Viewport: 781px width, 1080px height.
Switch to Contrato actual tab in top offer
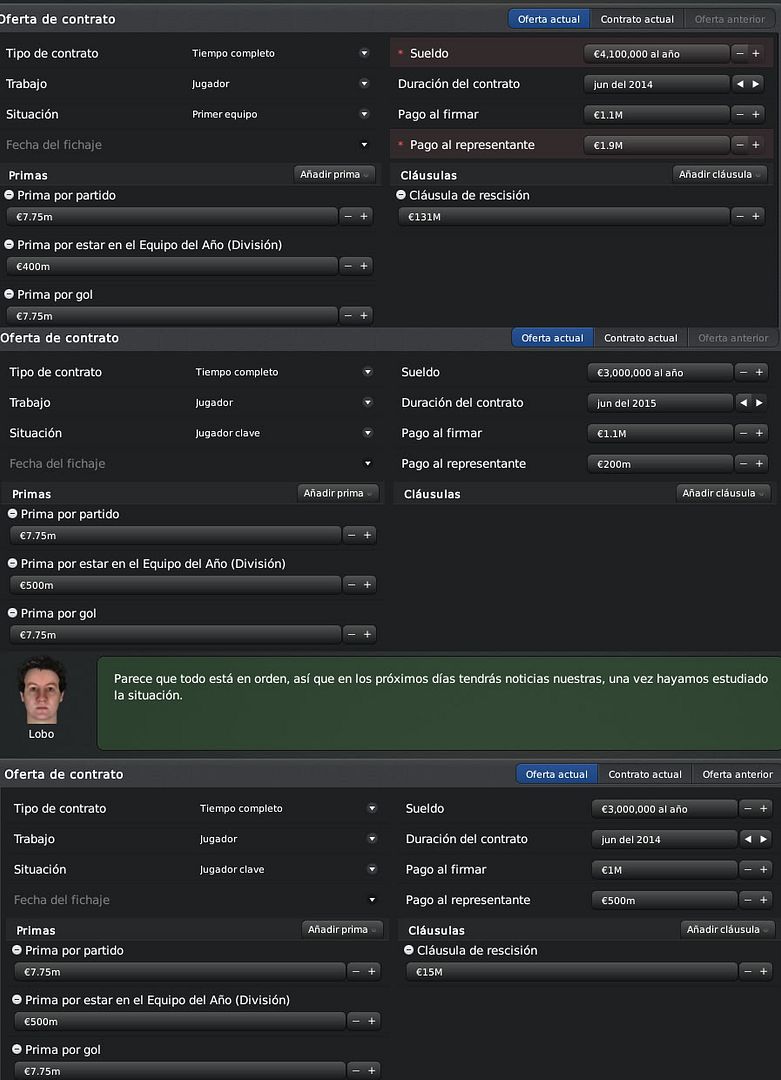coord(637,19)
